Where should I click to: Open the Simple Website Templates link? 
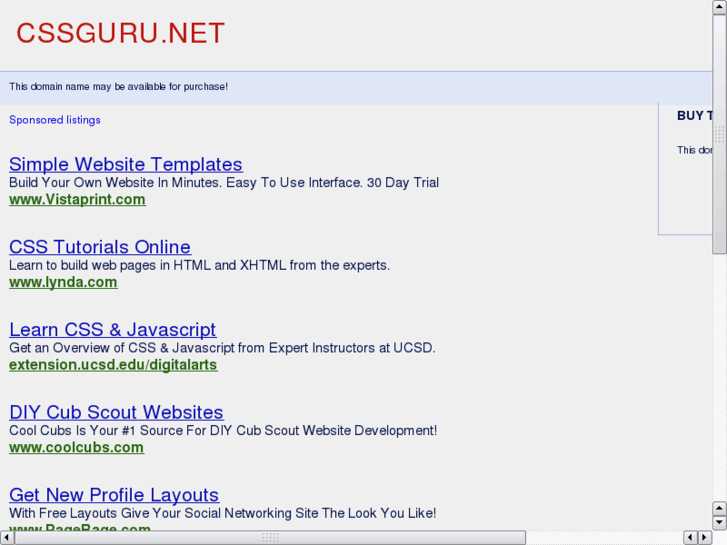126,164
